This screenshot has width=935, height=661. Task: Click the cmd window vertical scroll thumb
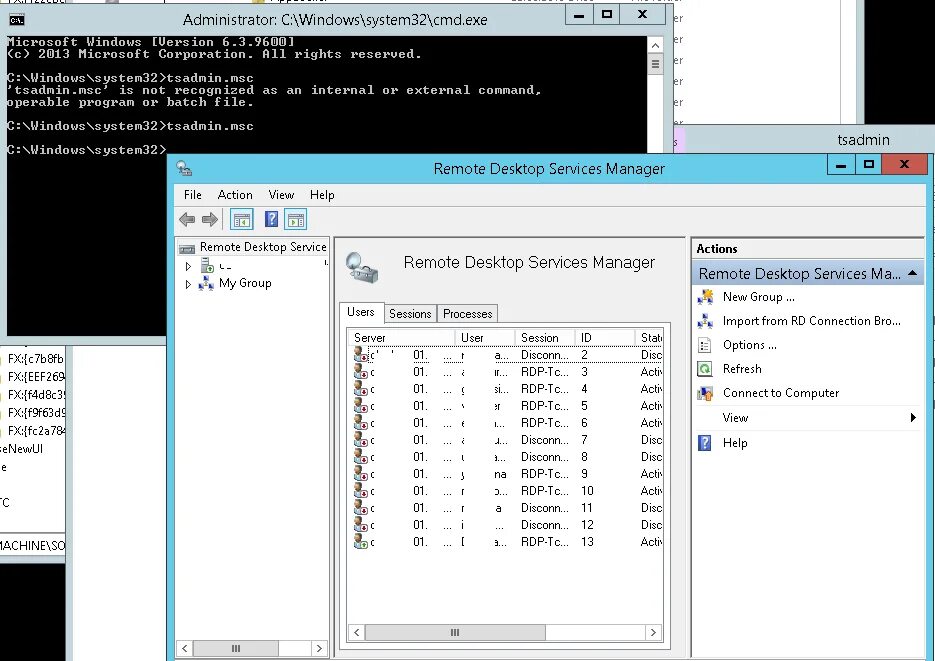[x=655, y=64]
